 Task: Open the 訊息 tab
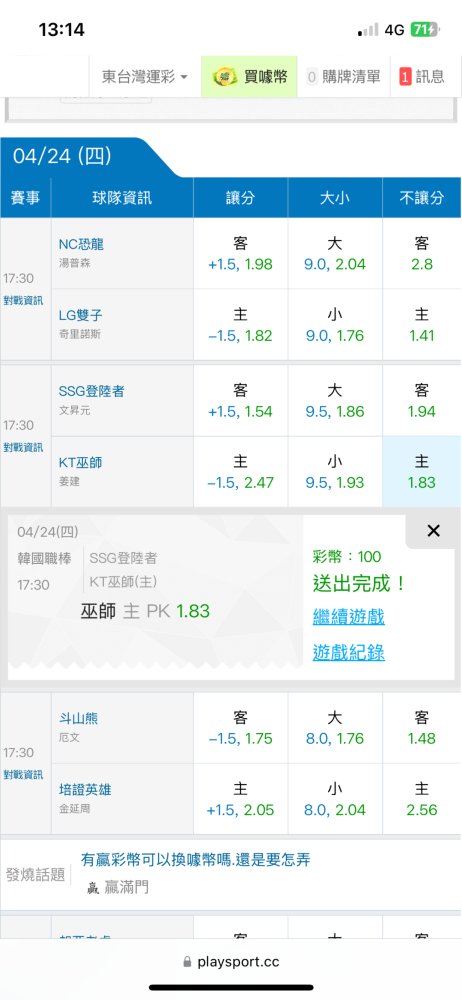(x=422, y=77)
